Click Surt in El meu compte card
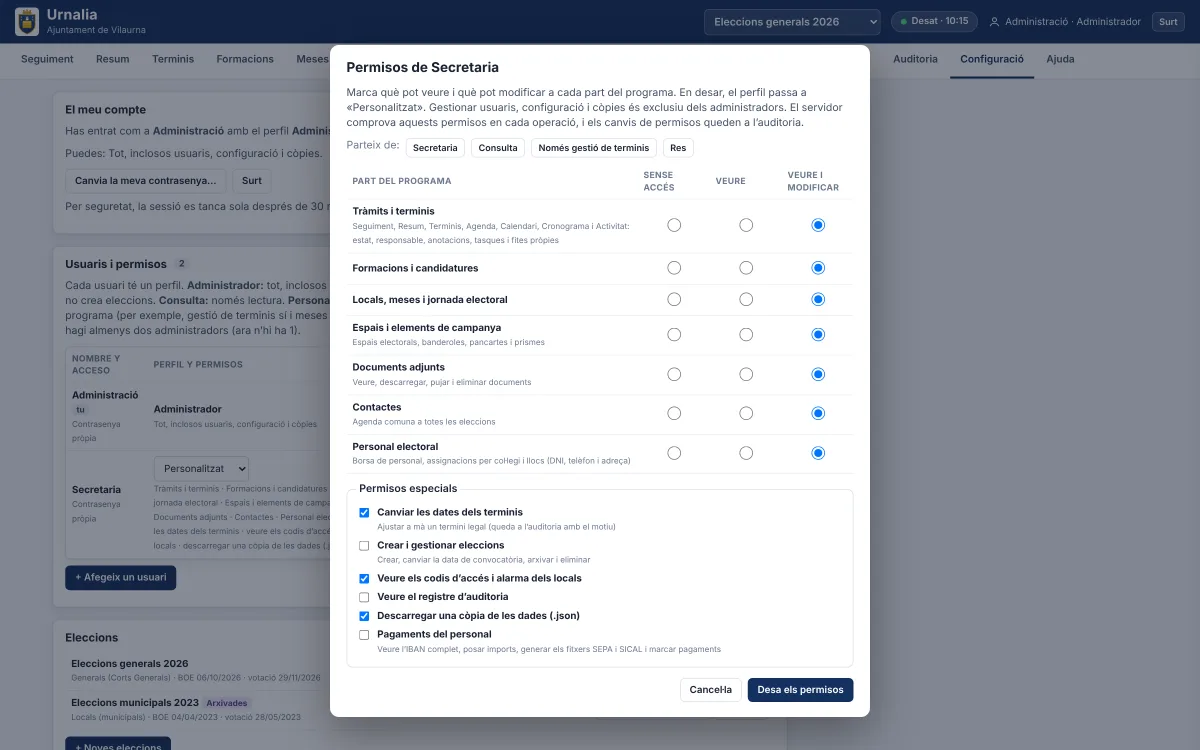This screenshot has width=1200, height=750. pyautogui.click(x=252, y=181)
